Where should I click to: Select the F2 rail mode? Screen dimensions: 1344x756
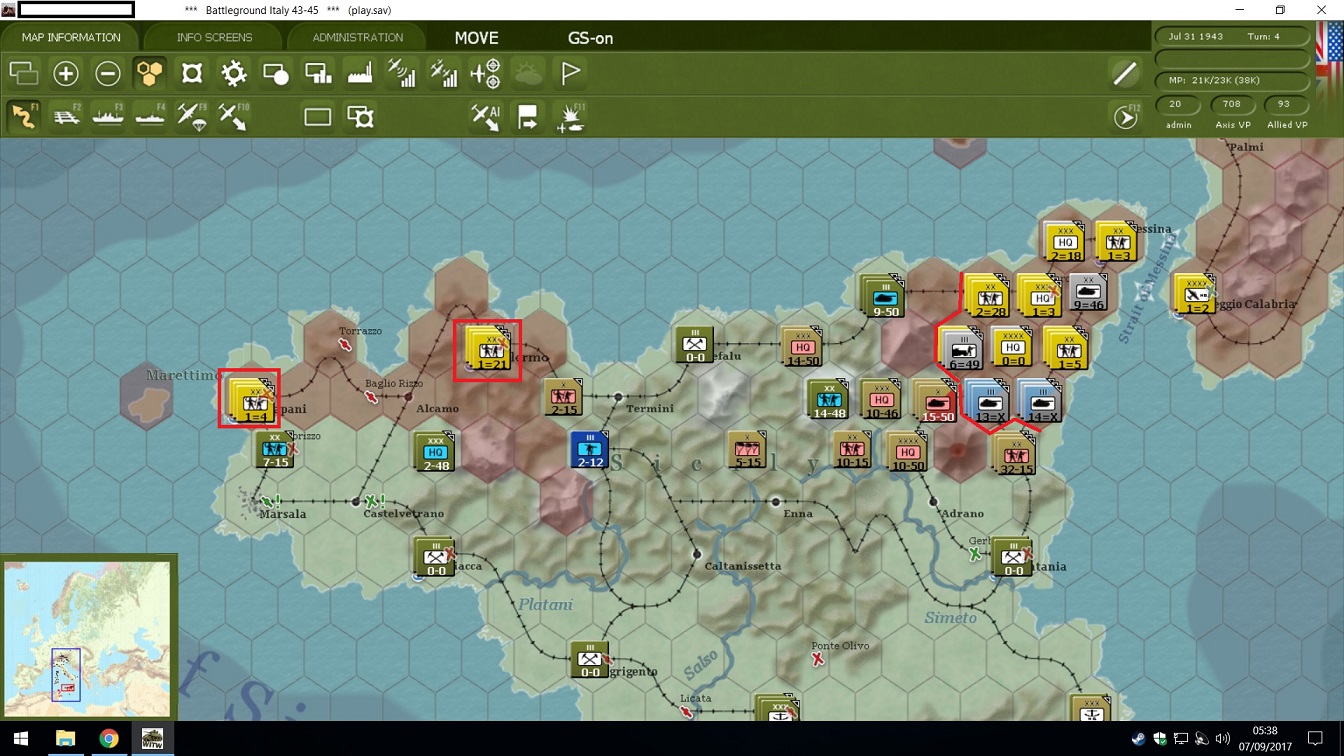point(66,116)
